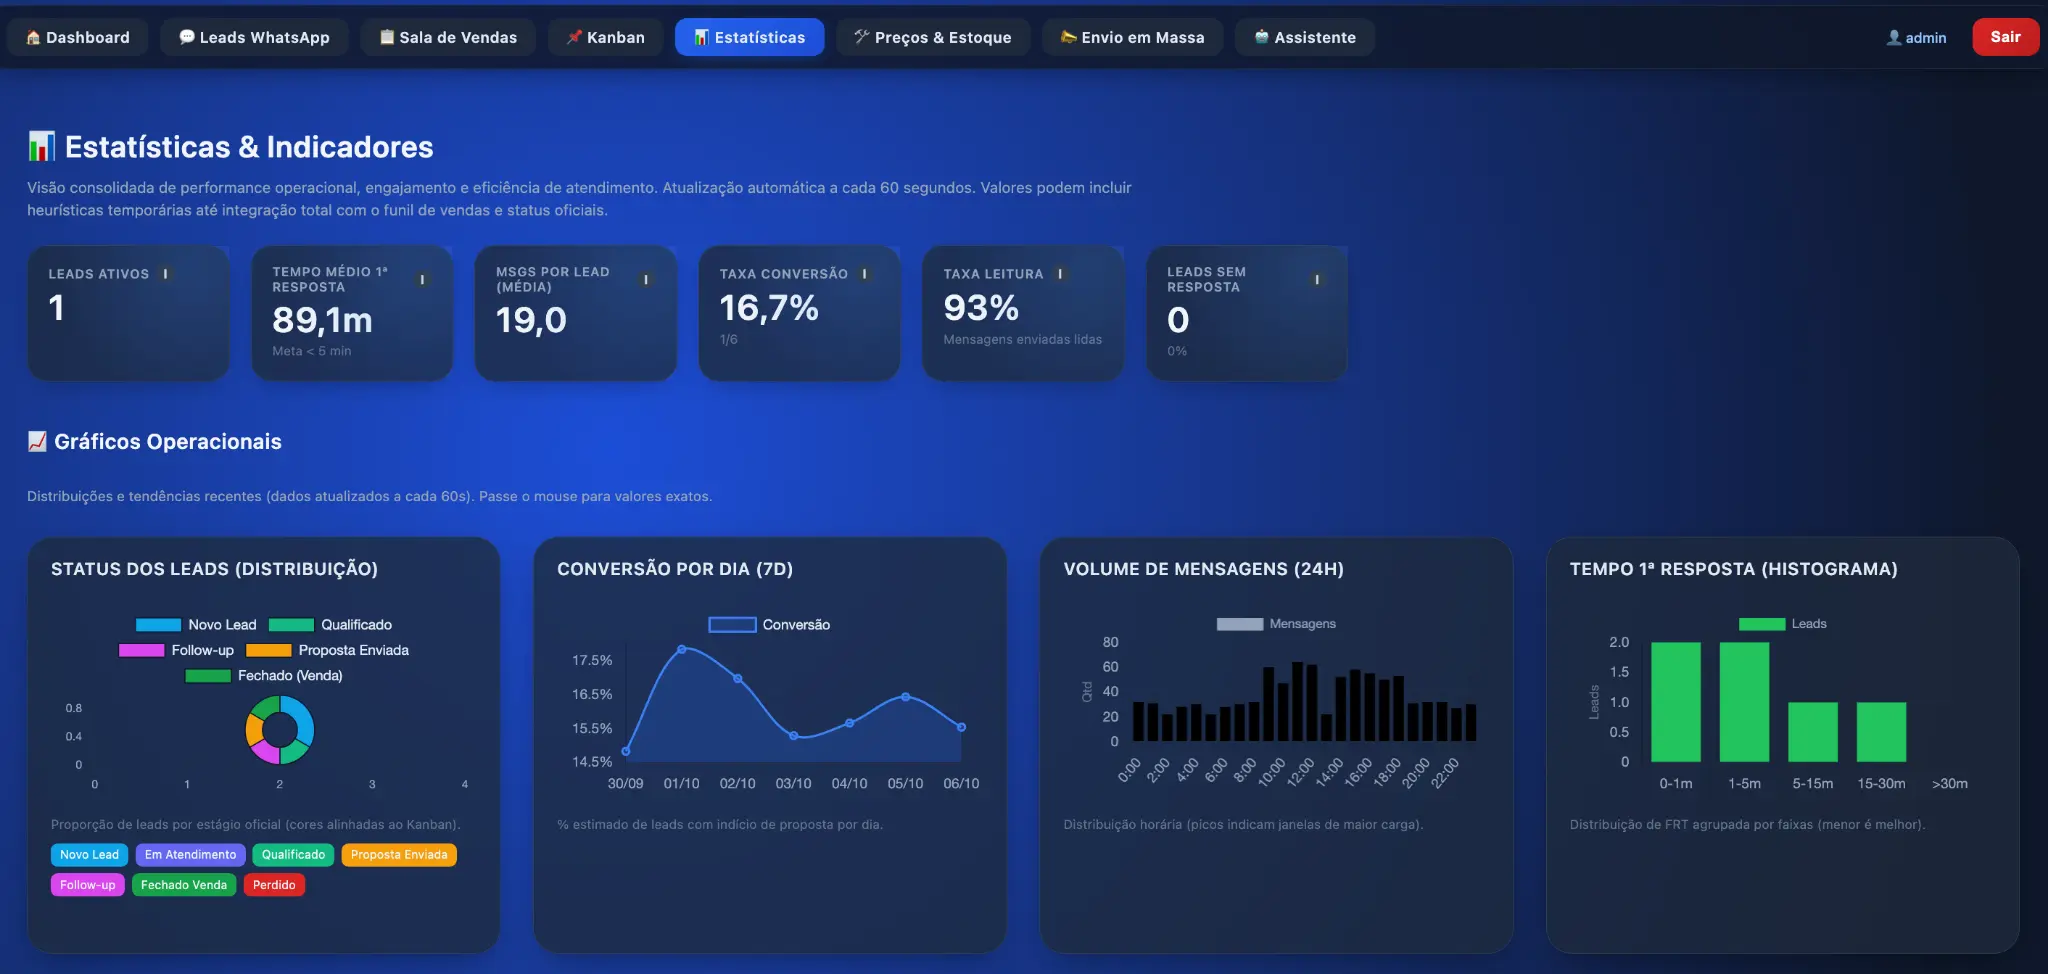Click info icon on Taxa Leitura card
2048x974 pixels.
coord(1060,274)
